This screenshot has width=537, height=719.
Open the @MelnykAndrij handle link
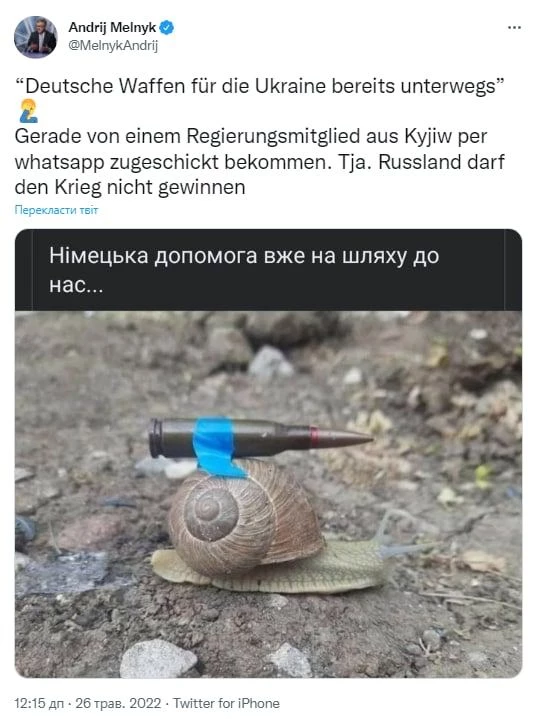113,46
